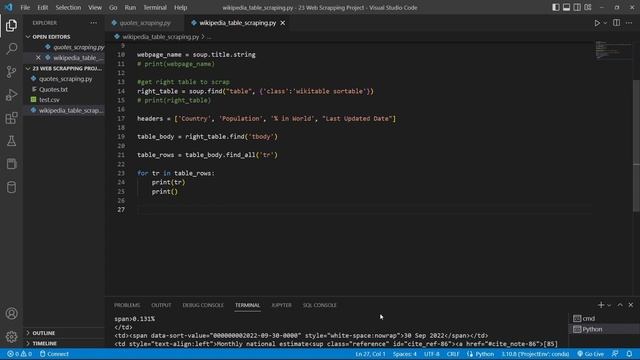Image resolution: width=640 pixels, height=360 pixels.
Task: Open the Manage gear icon
Action: pos(11,336)
